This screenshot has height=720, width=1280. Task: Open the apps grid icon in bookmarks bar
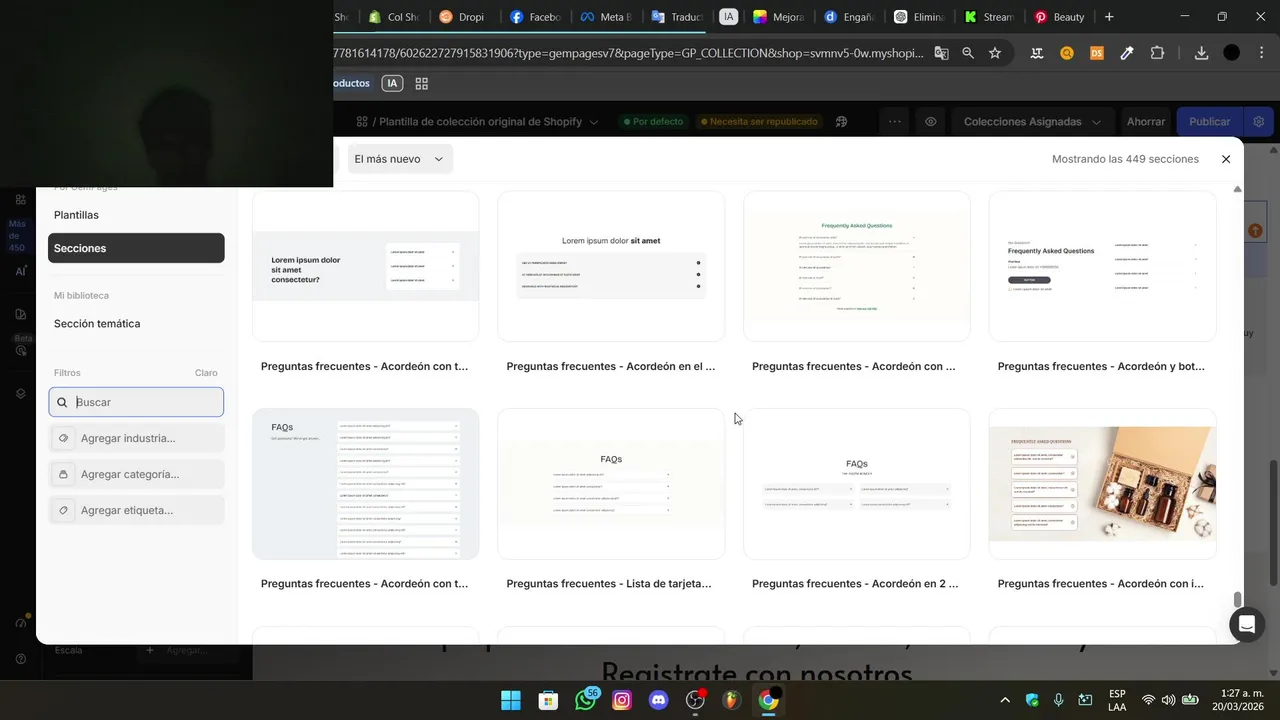click(422, 83)
